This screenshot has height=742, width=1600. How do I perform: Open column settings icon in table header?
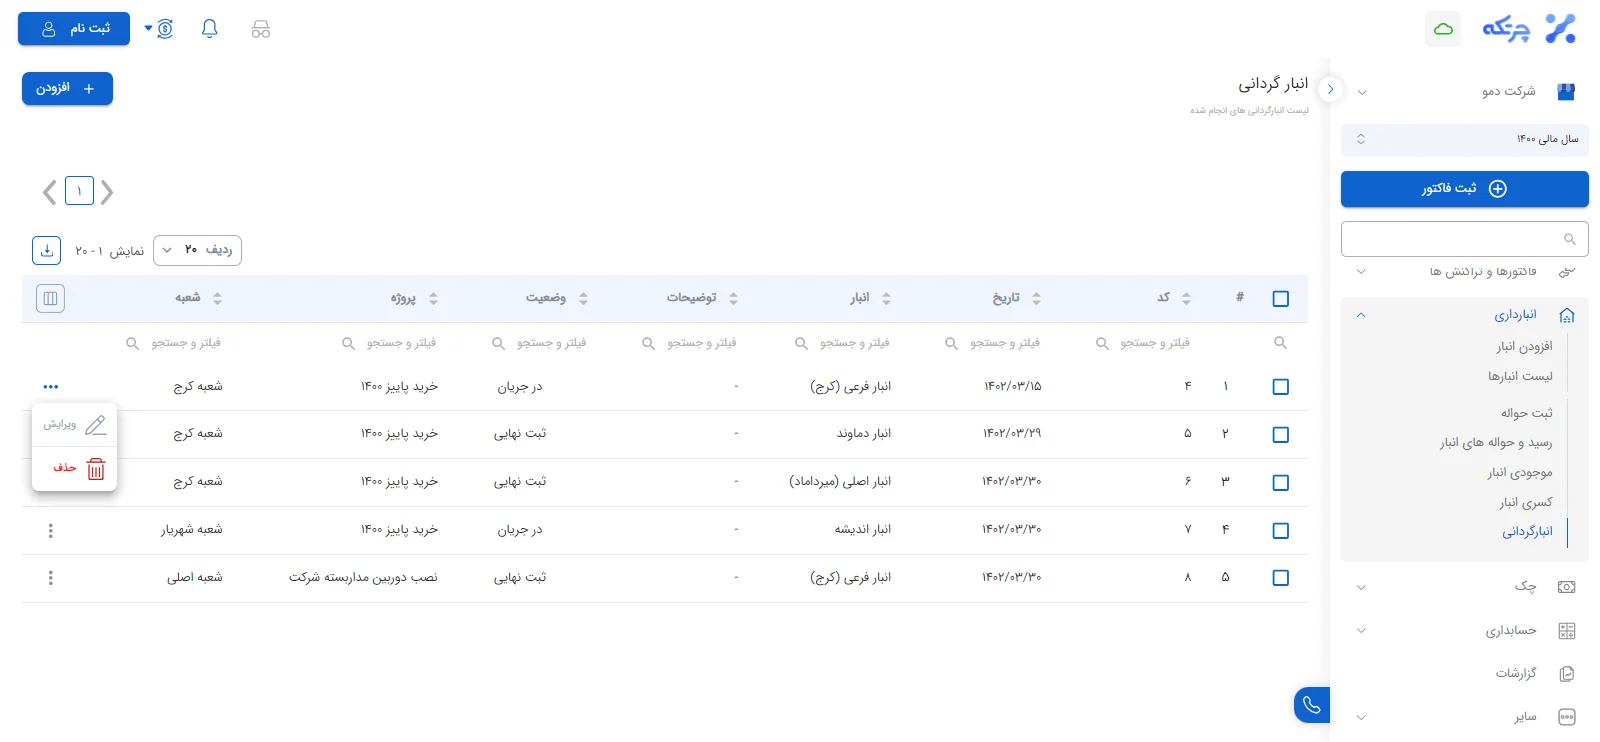[x=50, y=298]
